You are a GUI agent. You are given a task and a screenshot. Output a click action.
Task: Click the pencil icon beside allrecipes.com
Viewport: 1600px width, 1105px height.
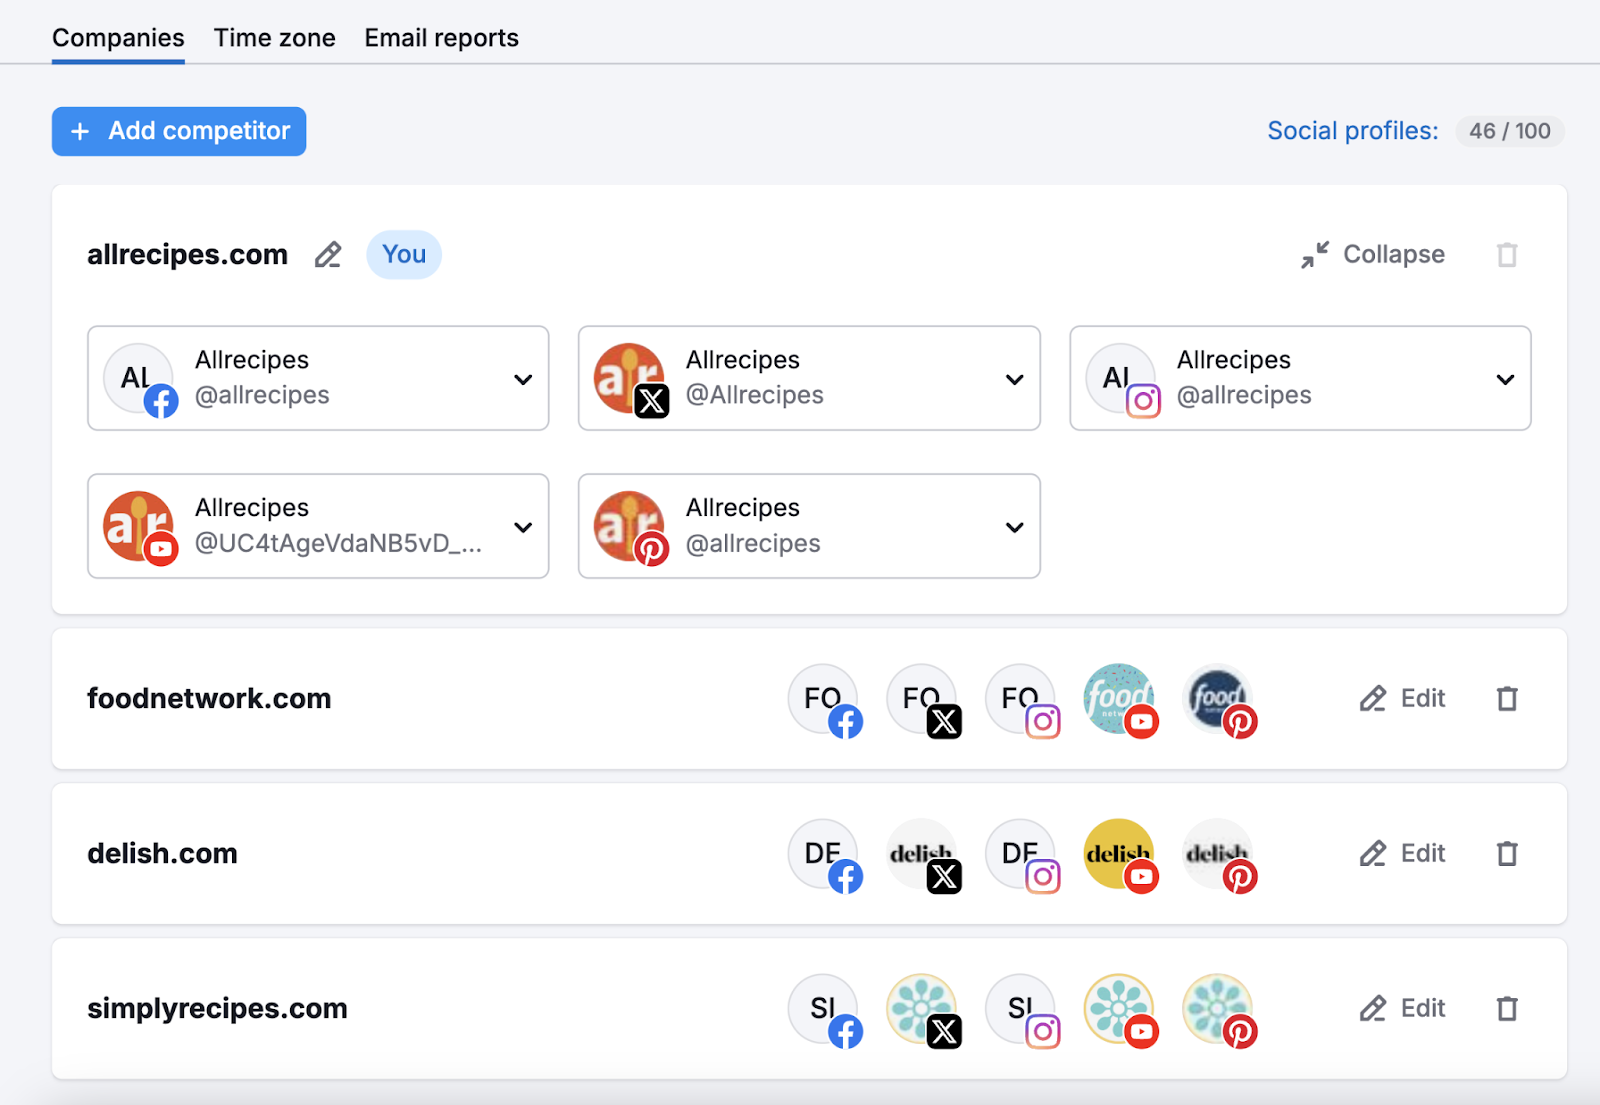328,255
